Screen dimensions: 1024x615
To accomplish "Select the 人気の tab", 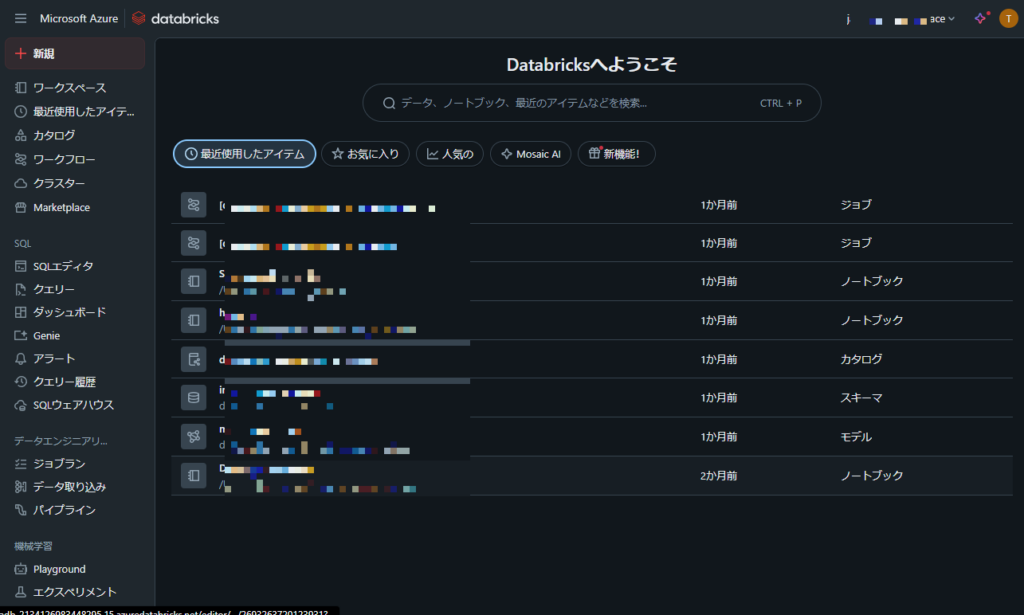I will pyautogui.click(x=450, y=154).
